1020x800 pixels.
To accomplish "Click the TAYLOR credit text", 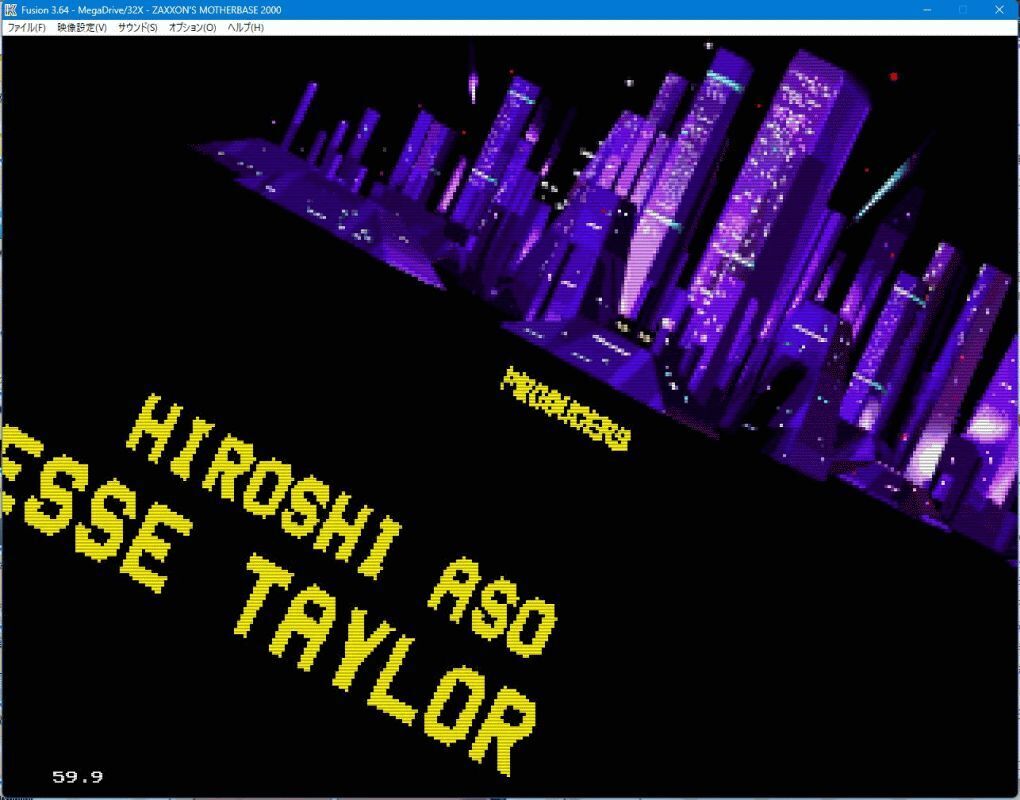I will click(386, 664).
